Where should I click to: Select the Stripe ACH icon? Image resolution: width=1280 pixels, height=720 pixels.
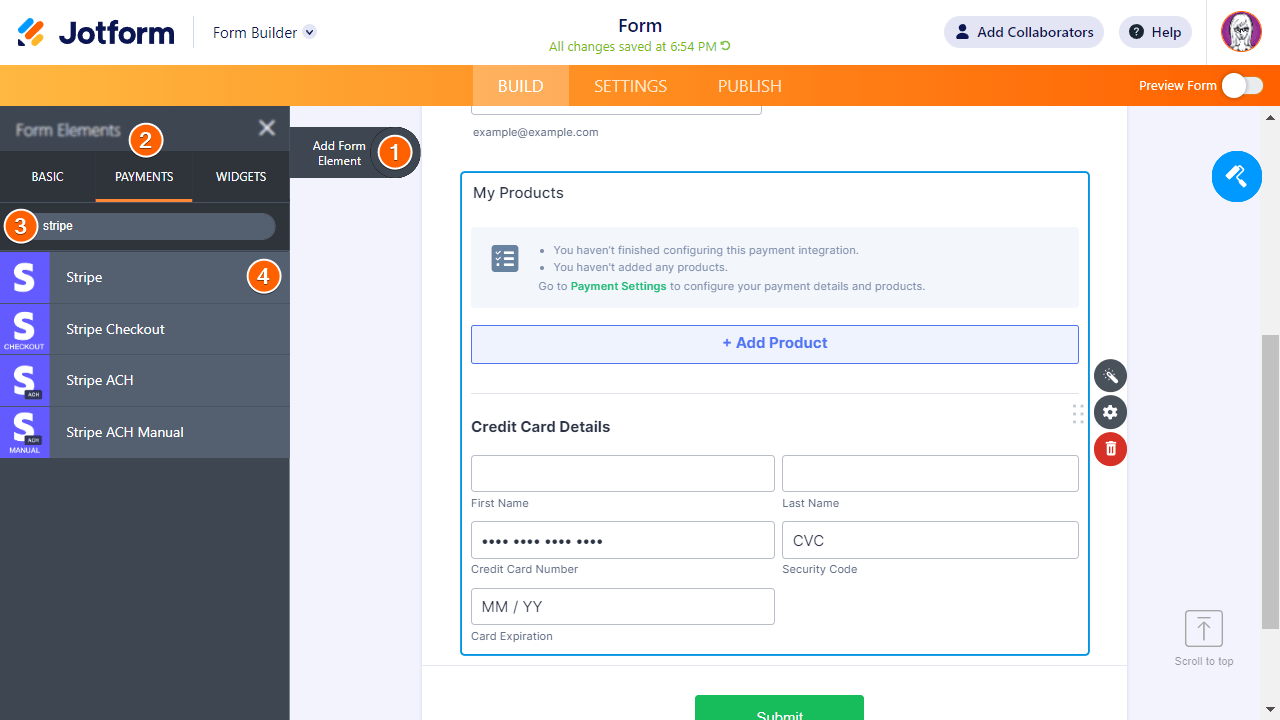[x=24, y=380]
